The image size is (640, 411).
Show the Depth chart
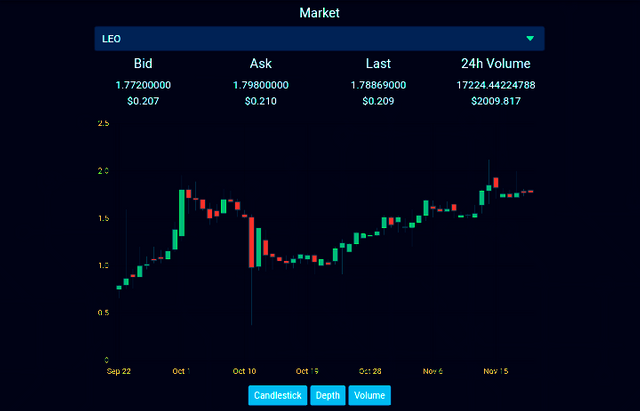328,395
